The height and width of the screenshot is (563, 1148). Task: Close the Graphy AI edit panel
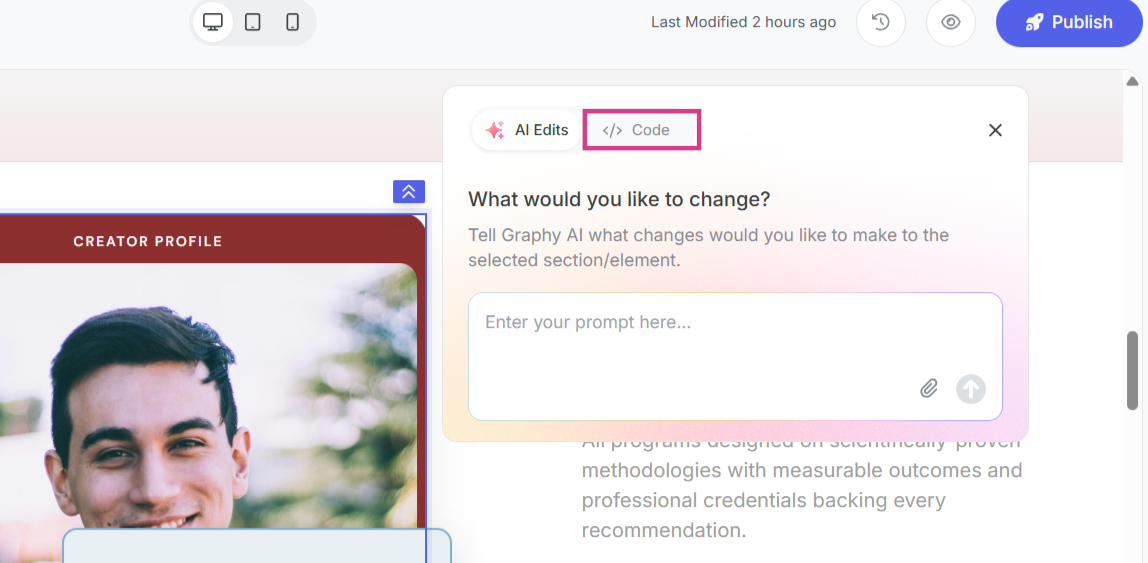tap(995, 130)
